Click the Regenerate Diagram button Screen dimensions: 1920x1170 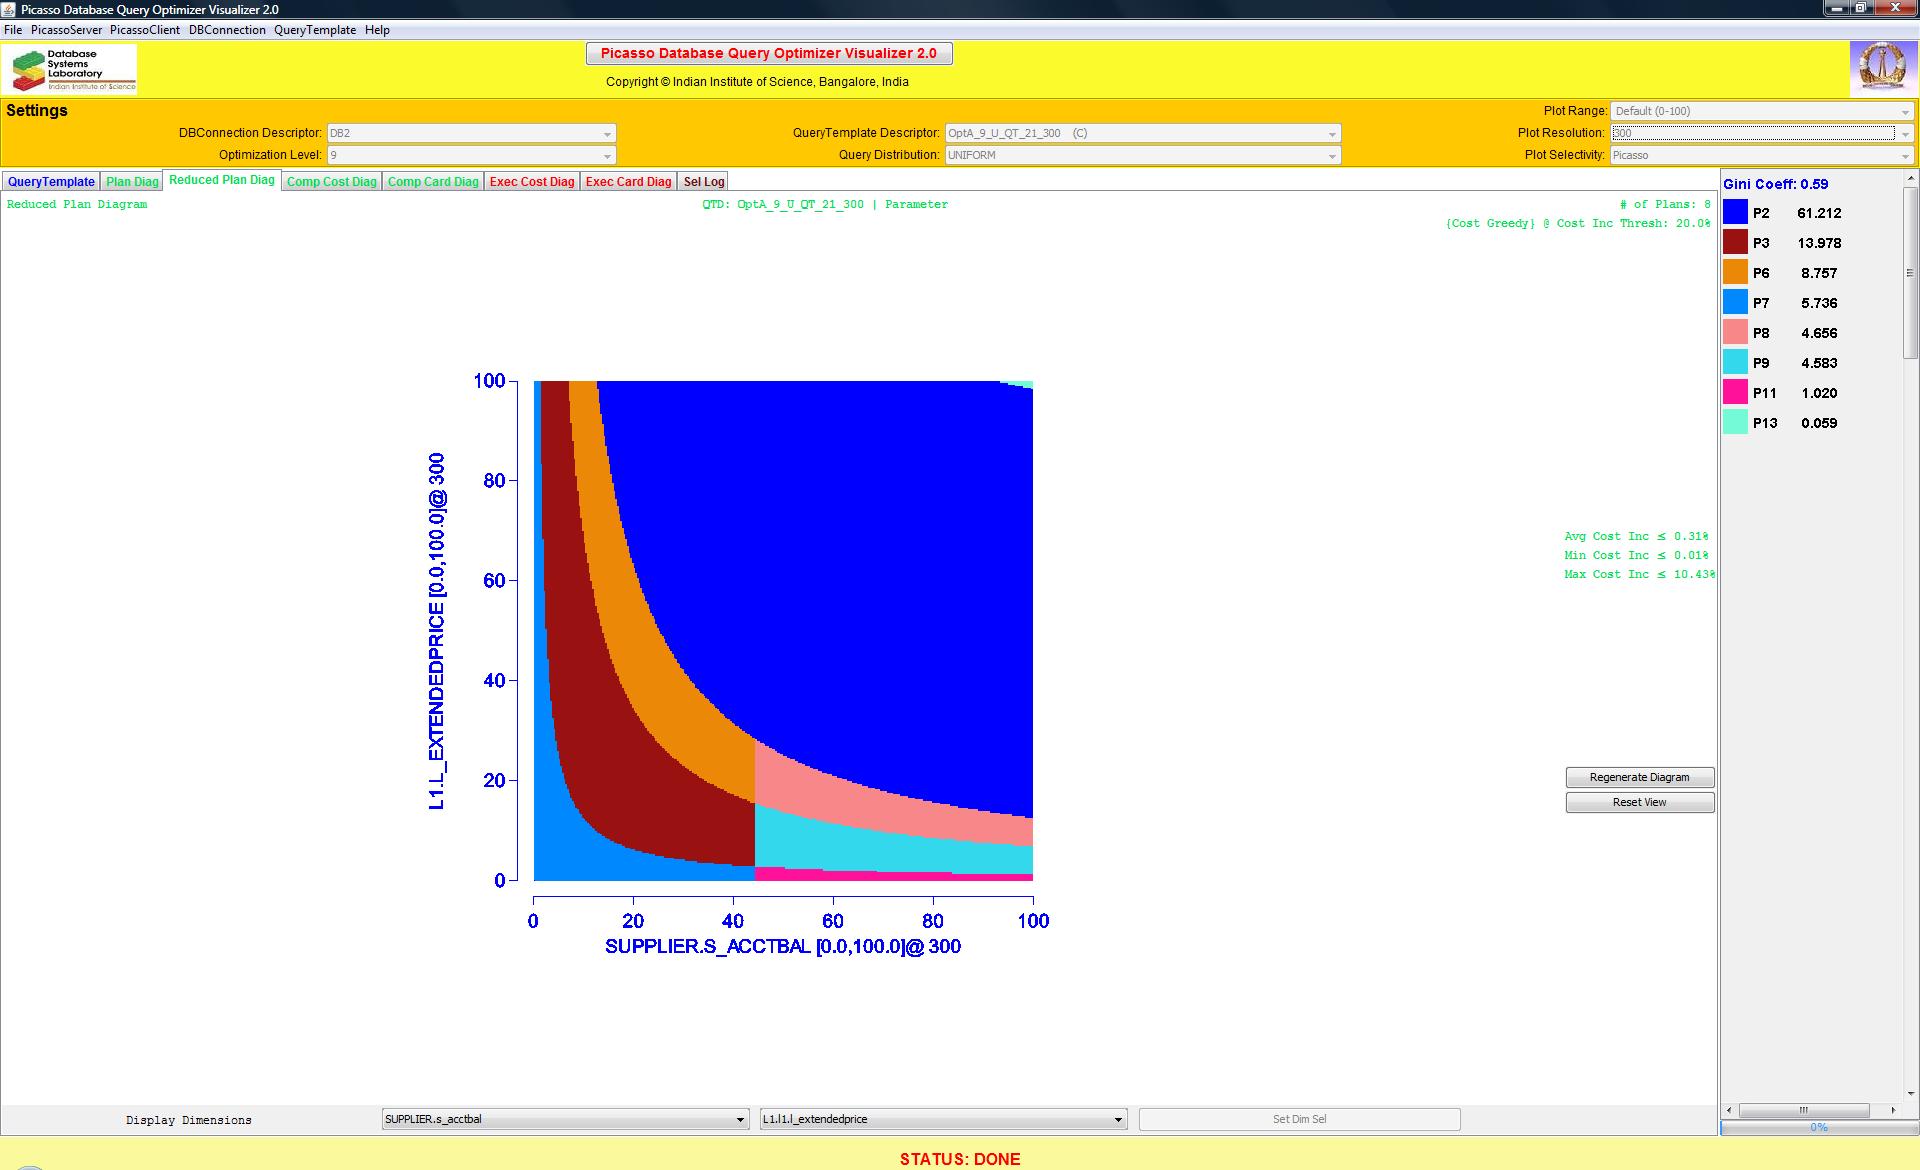1639,777
